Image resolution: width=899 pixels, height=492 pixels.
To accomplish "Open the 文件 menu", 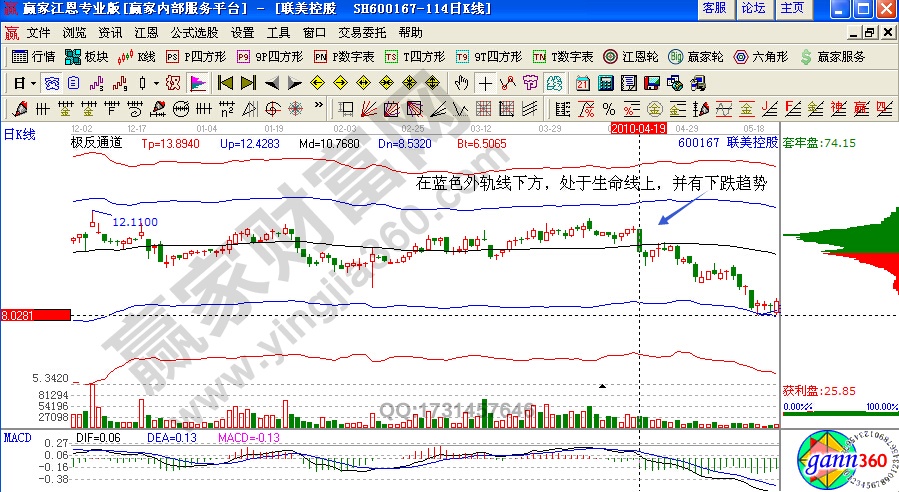I will 38,33.
